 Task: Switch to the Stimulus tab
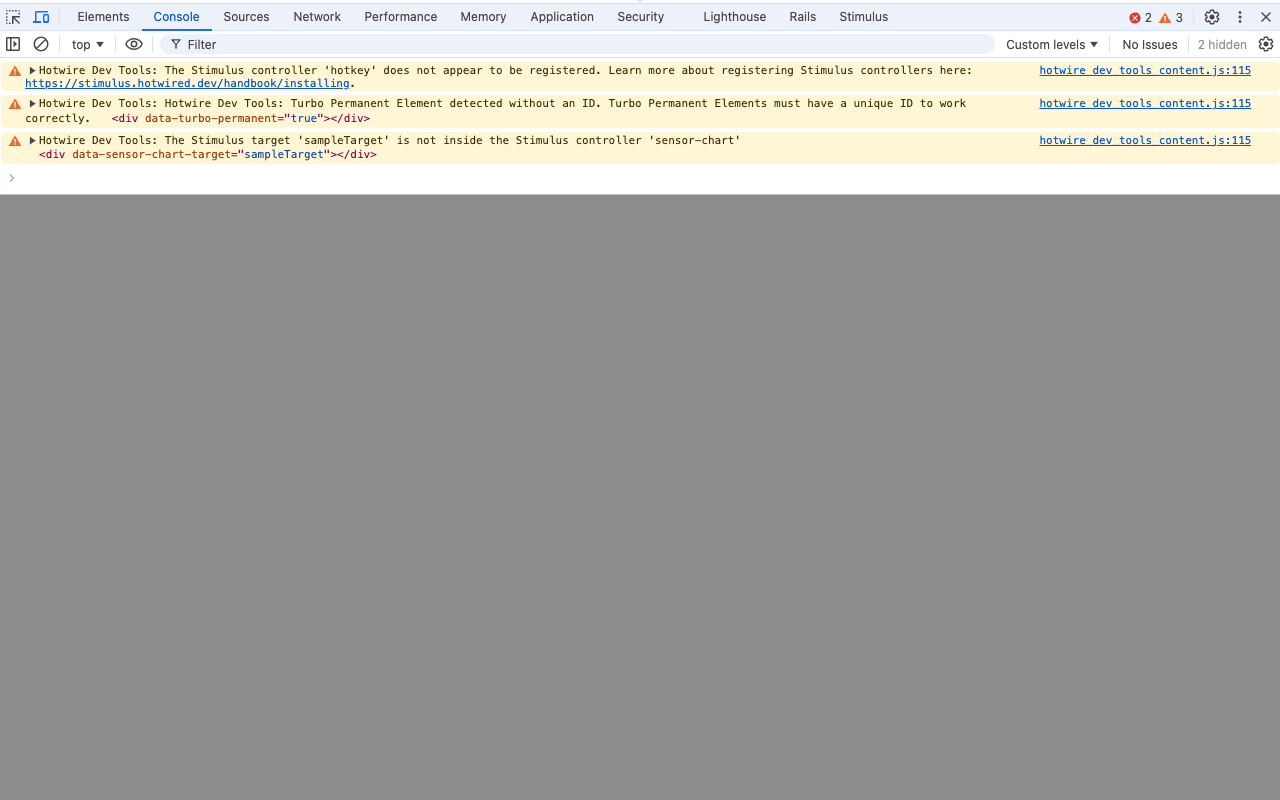863,17
